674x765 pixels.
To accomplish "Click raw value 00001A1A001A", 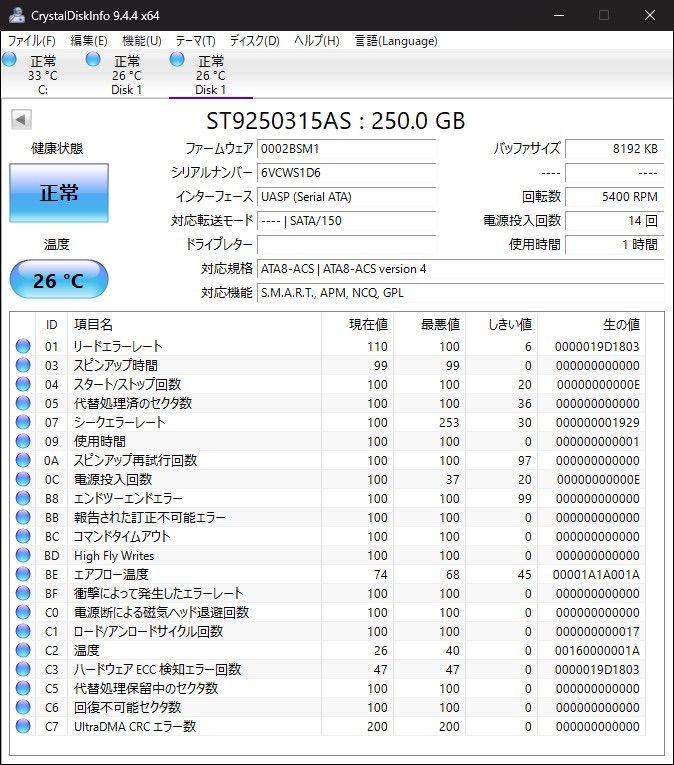I will (x=596, y=575).
